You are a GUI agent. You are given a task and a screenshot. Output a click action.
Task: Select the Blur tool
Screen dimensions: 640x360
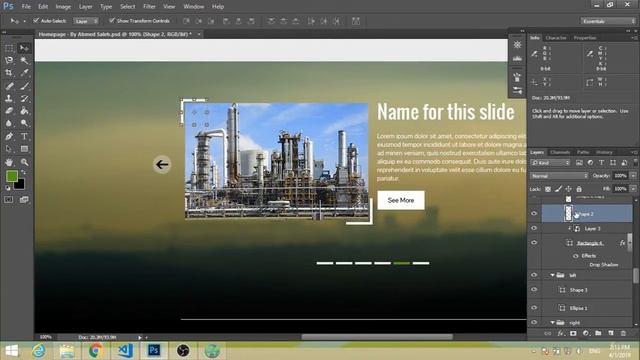tap(9, 123)
